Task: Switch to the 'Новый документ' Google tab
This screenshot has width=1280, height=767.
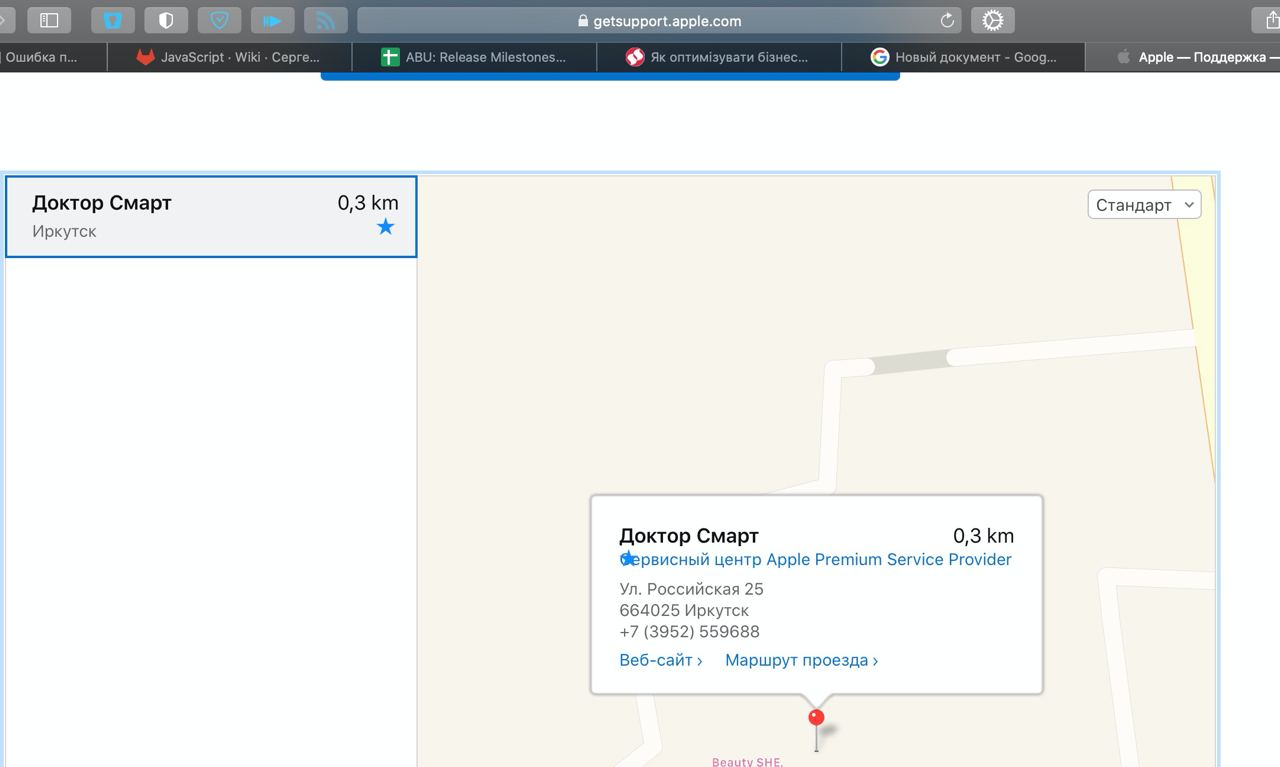Action: coord(963,57)
